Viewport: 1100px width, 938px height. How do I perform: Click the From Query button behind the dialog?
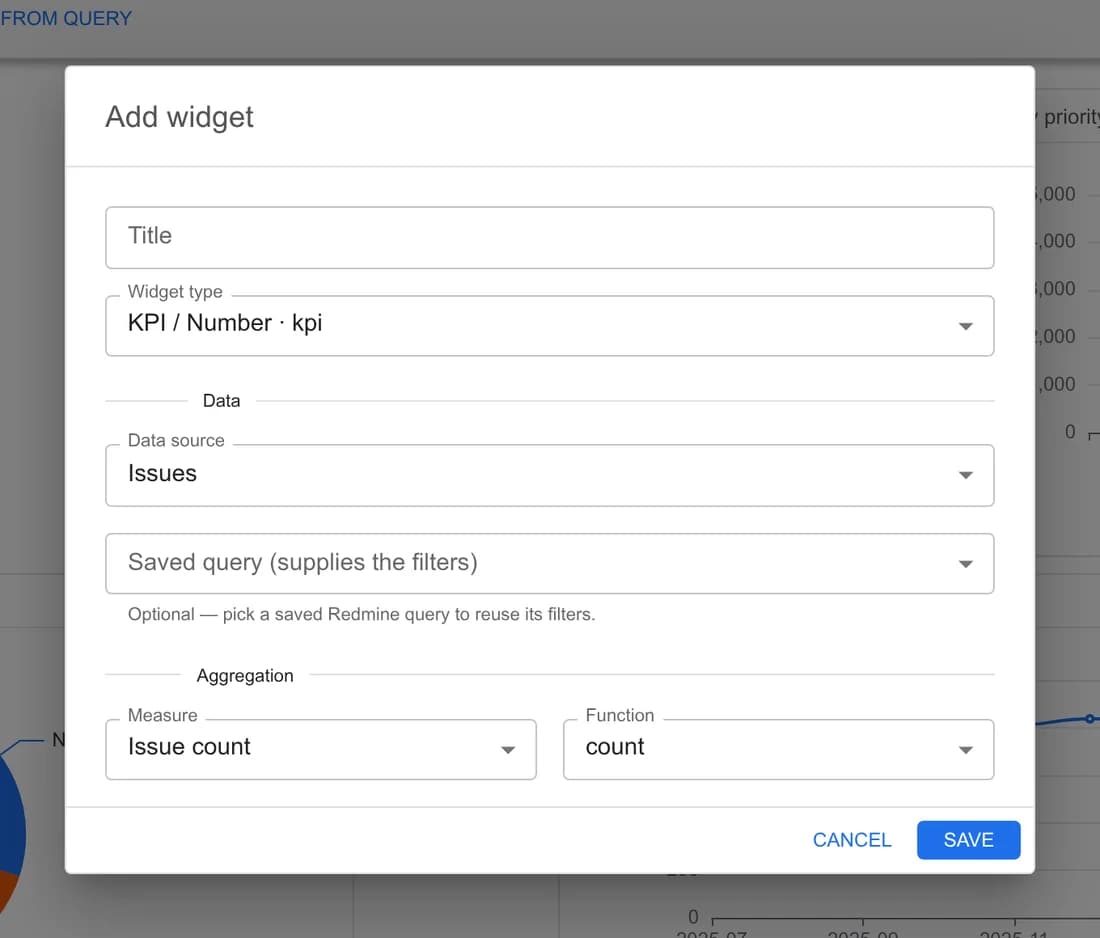click(66, 18)
